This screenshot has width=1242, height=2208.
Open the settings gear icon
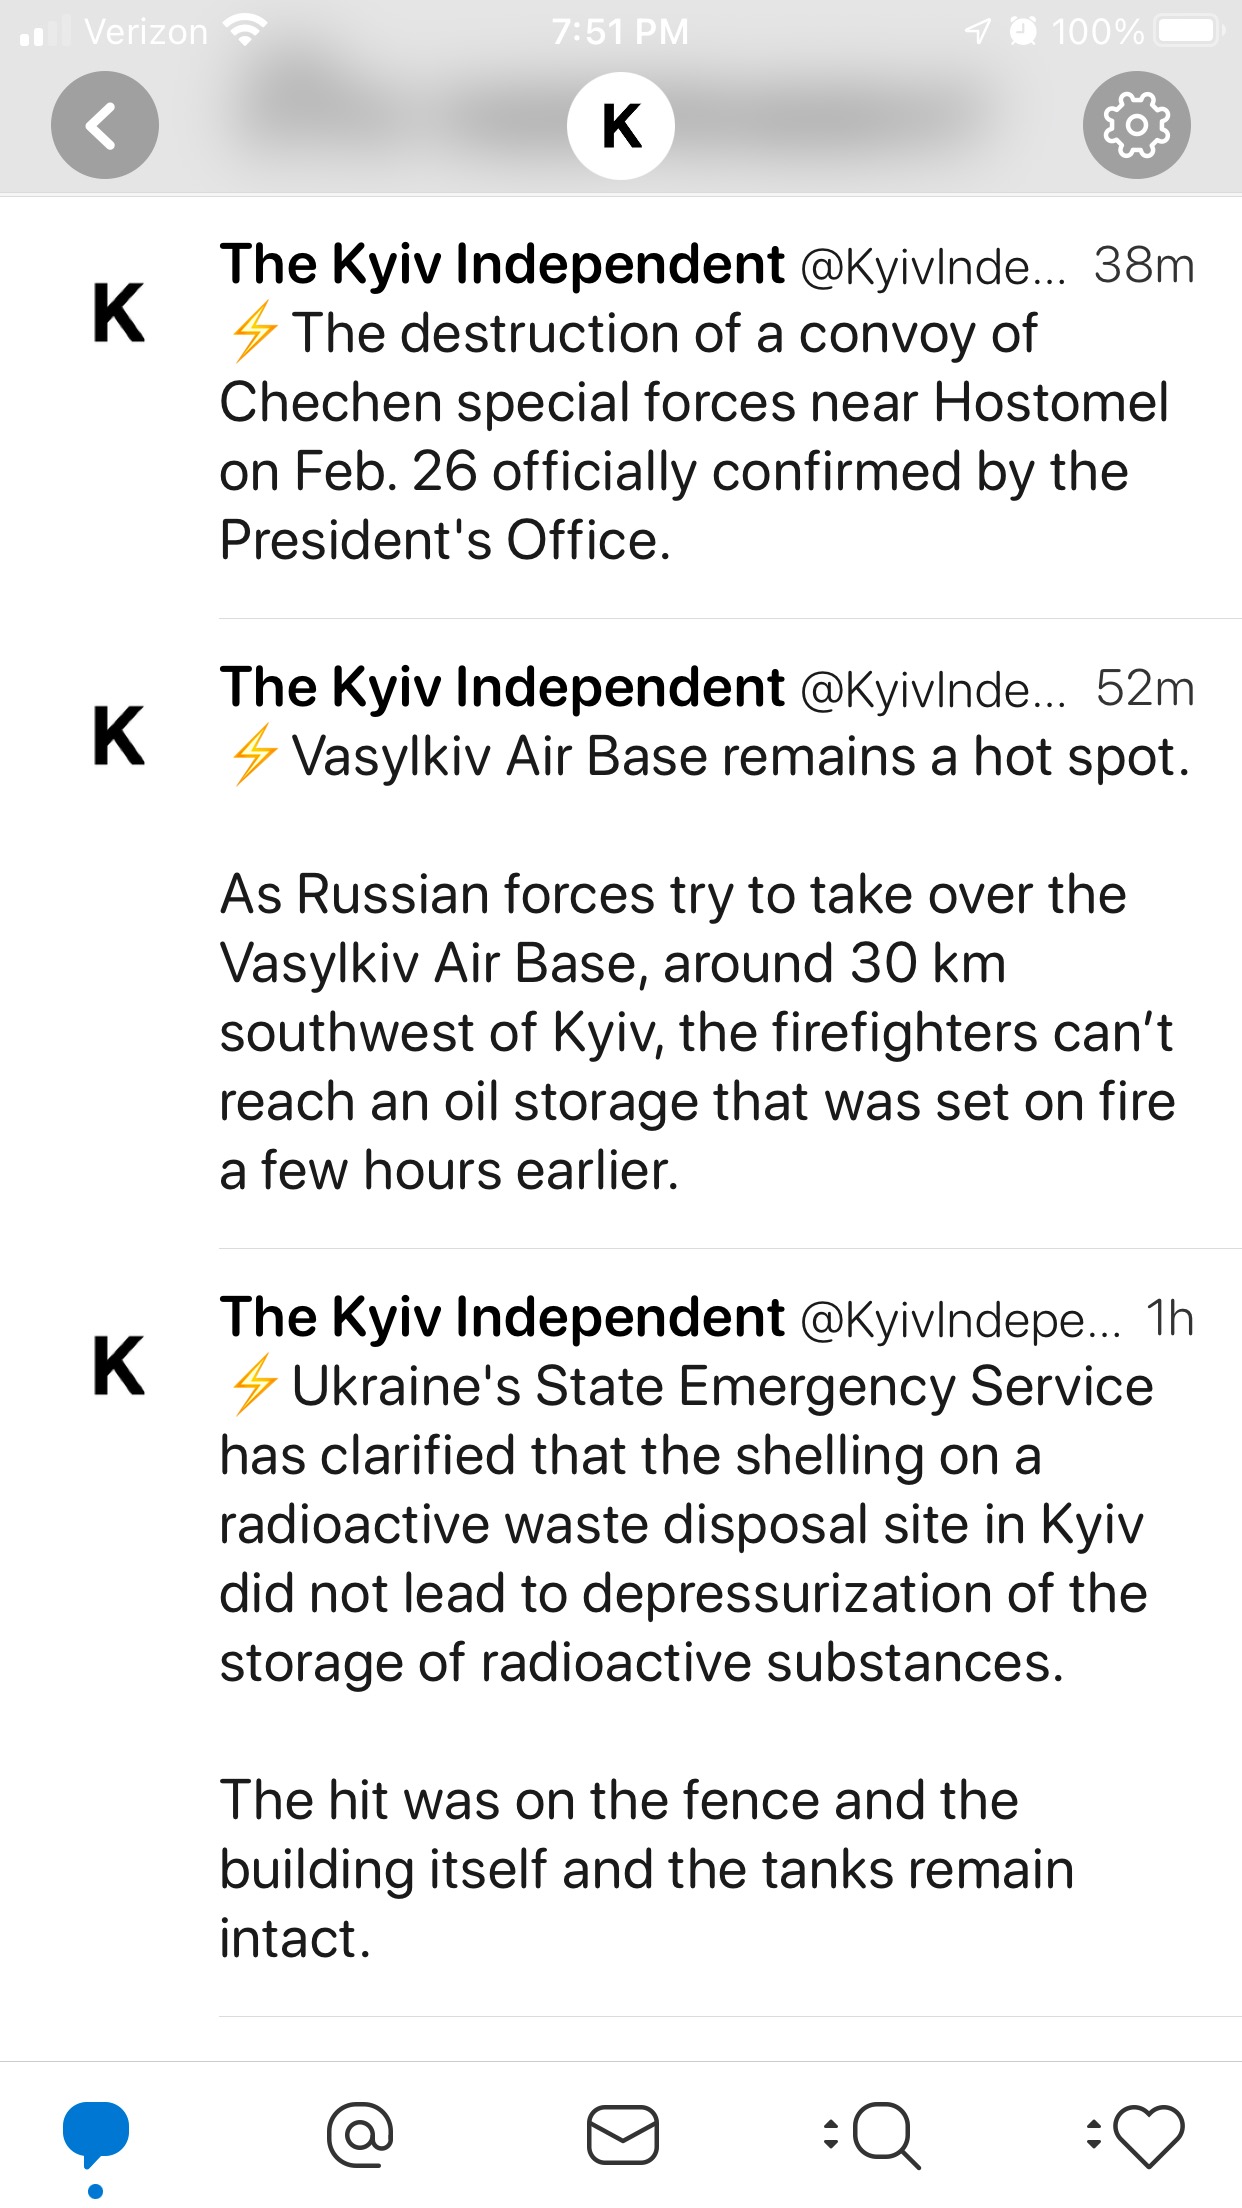[x=1136, y=126]
